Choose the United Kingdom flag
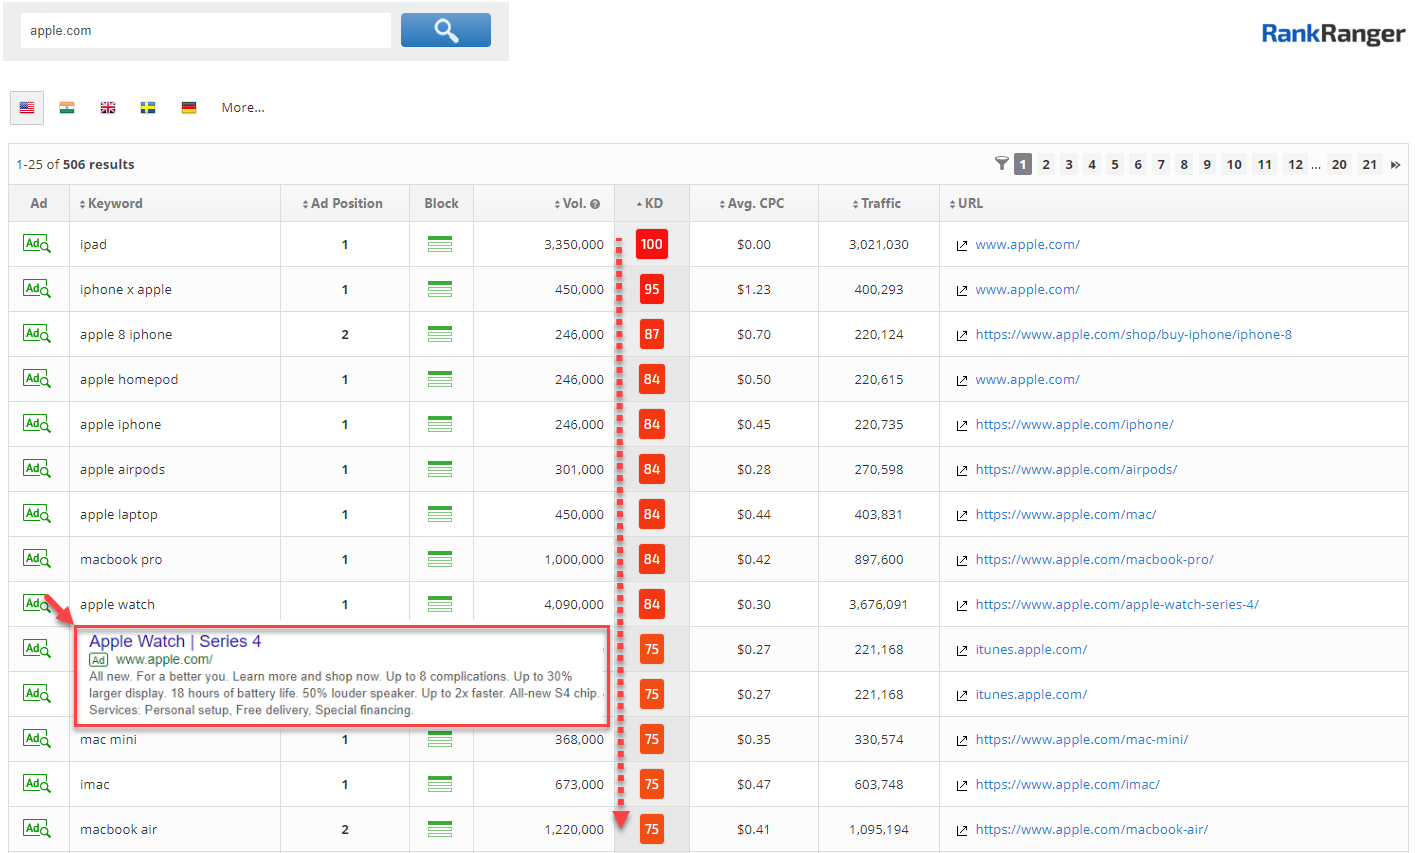 [108, 108]
